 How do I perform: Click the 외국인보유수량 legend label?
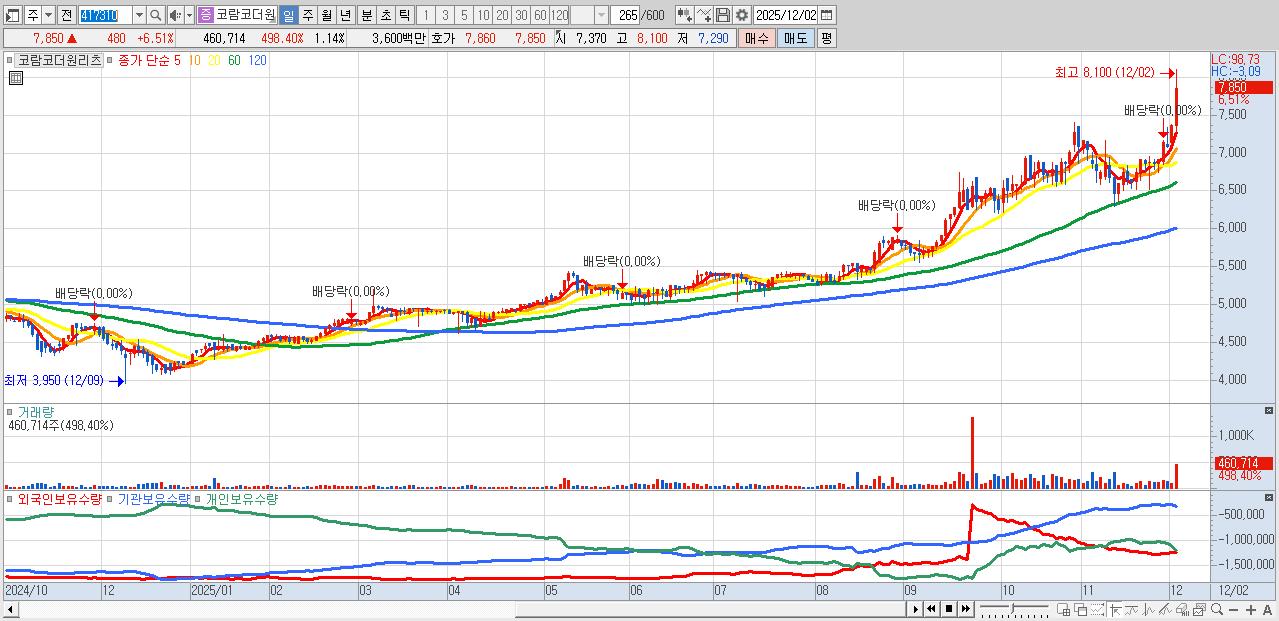59,498
